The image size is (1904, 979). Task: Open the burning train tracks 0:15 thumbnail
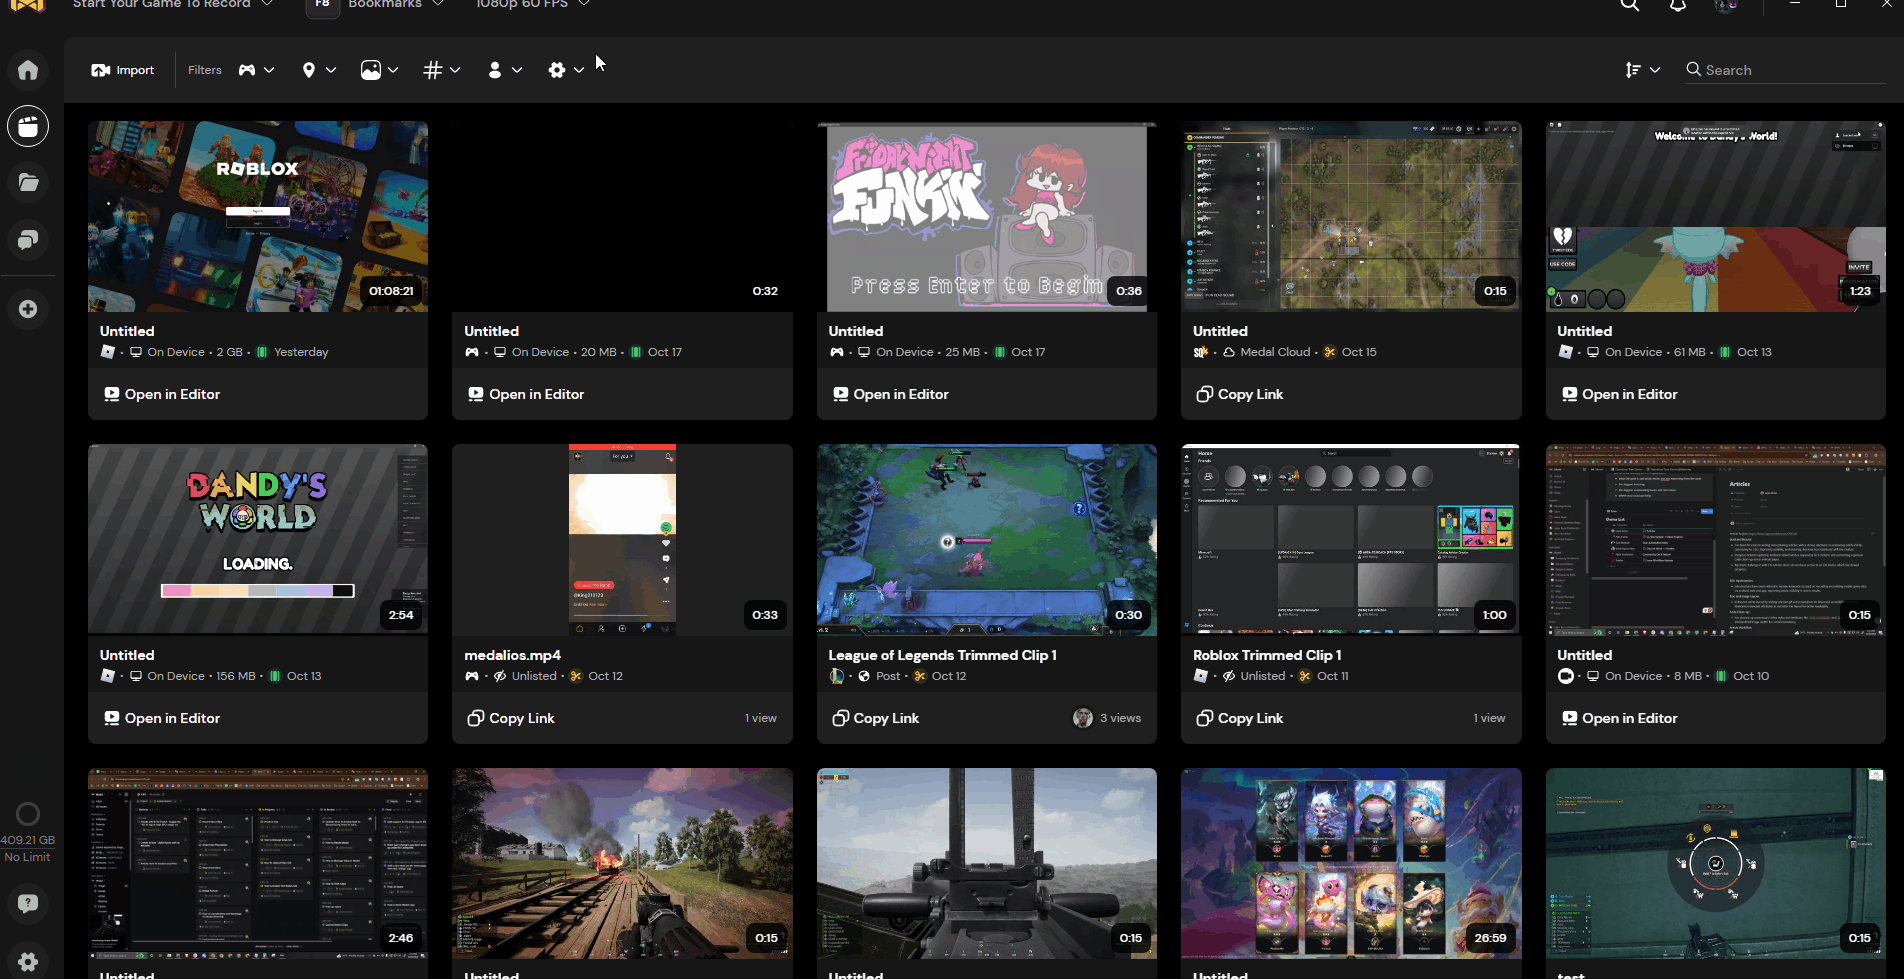622,864
